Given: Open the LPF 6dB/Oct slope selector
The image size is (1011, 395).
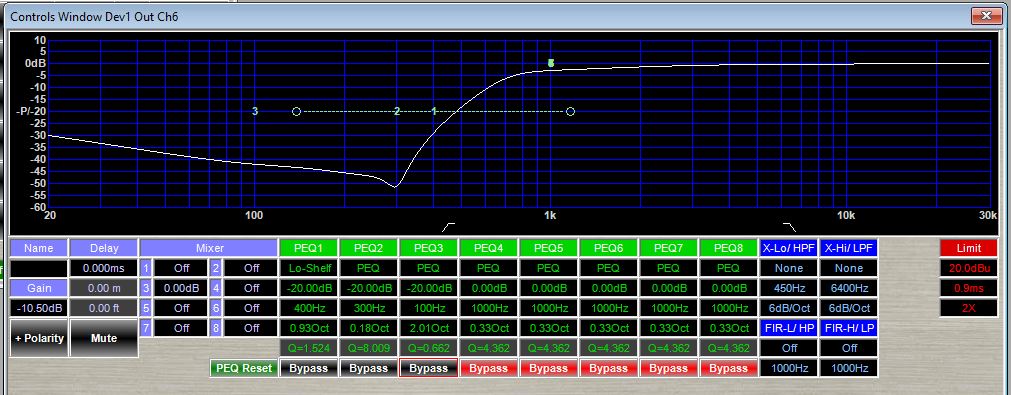Looking at the screenshot, I should click(x=849, y=308).
